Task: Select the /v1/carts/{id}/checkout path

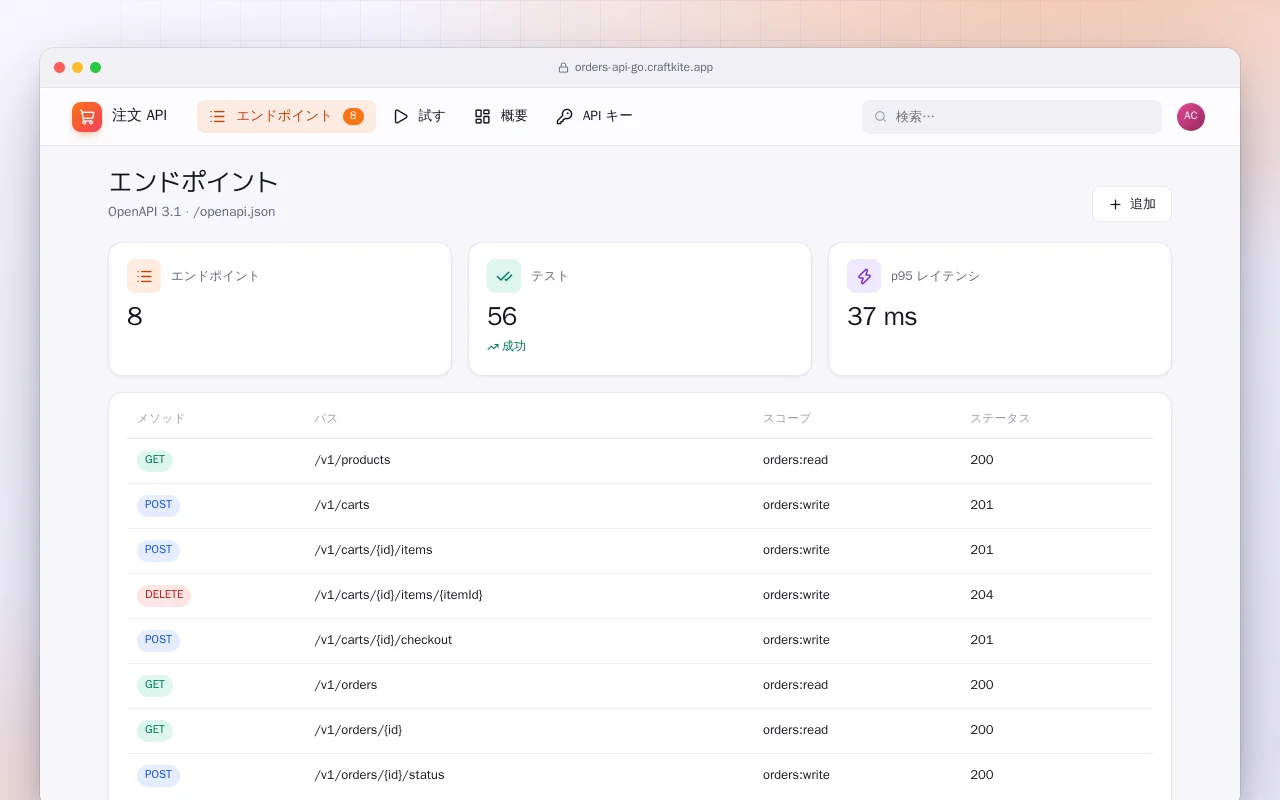Action: coord(383,640)
